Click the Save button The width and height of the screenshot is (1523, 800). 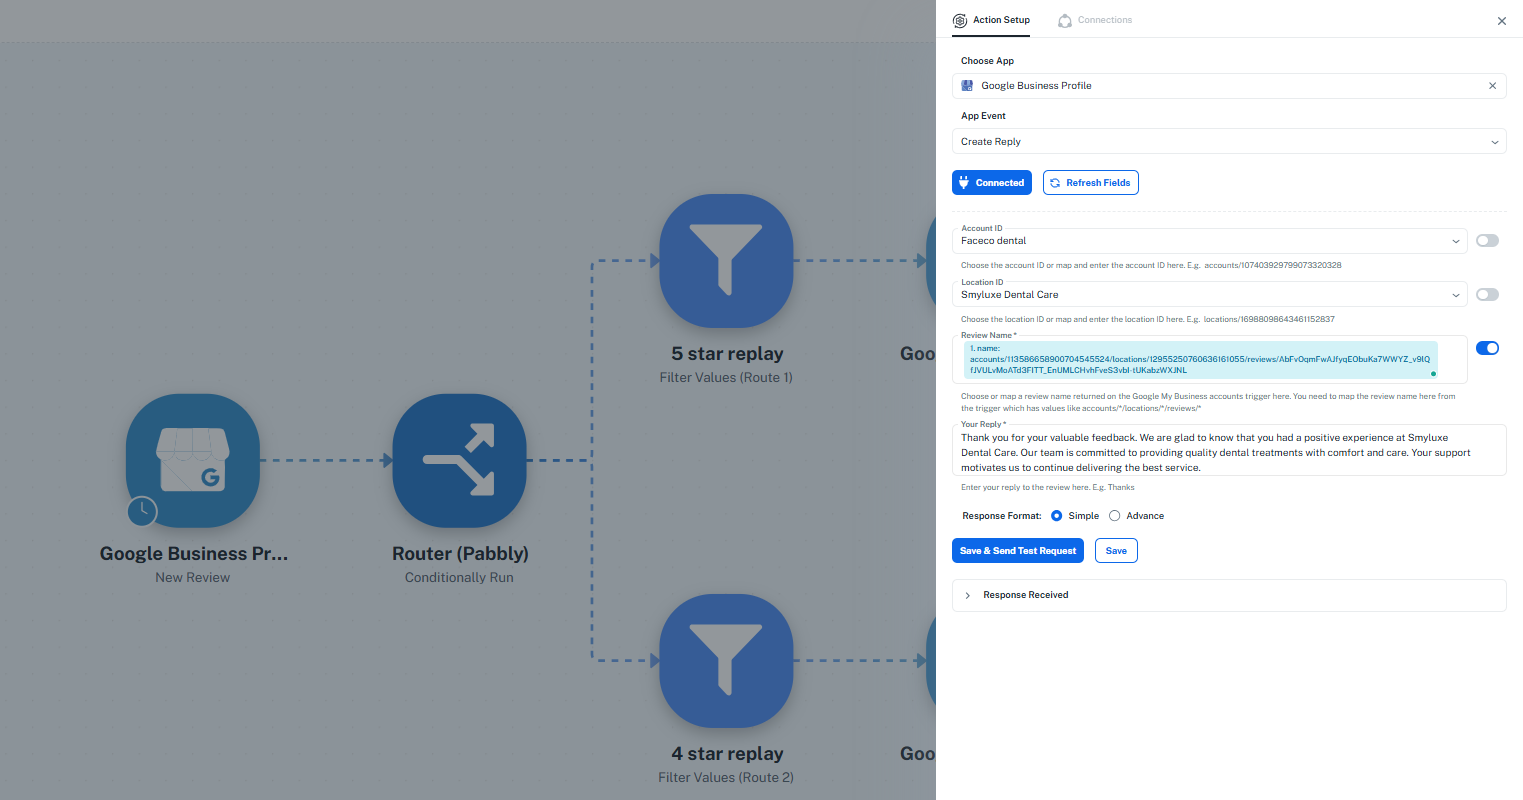pos(1116,551)
